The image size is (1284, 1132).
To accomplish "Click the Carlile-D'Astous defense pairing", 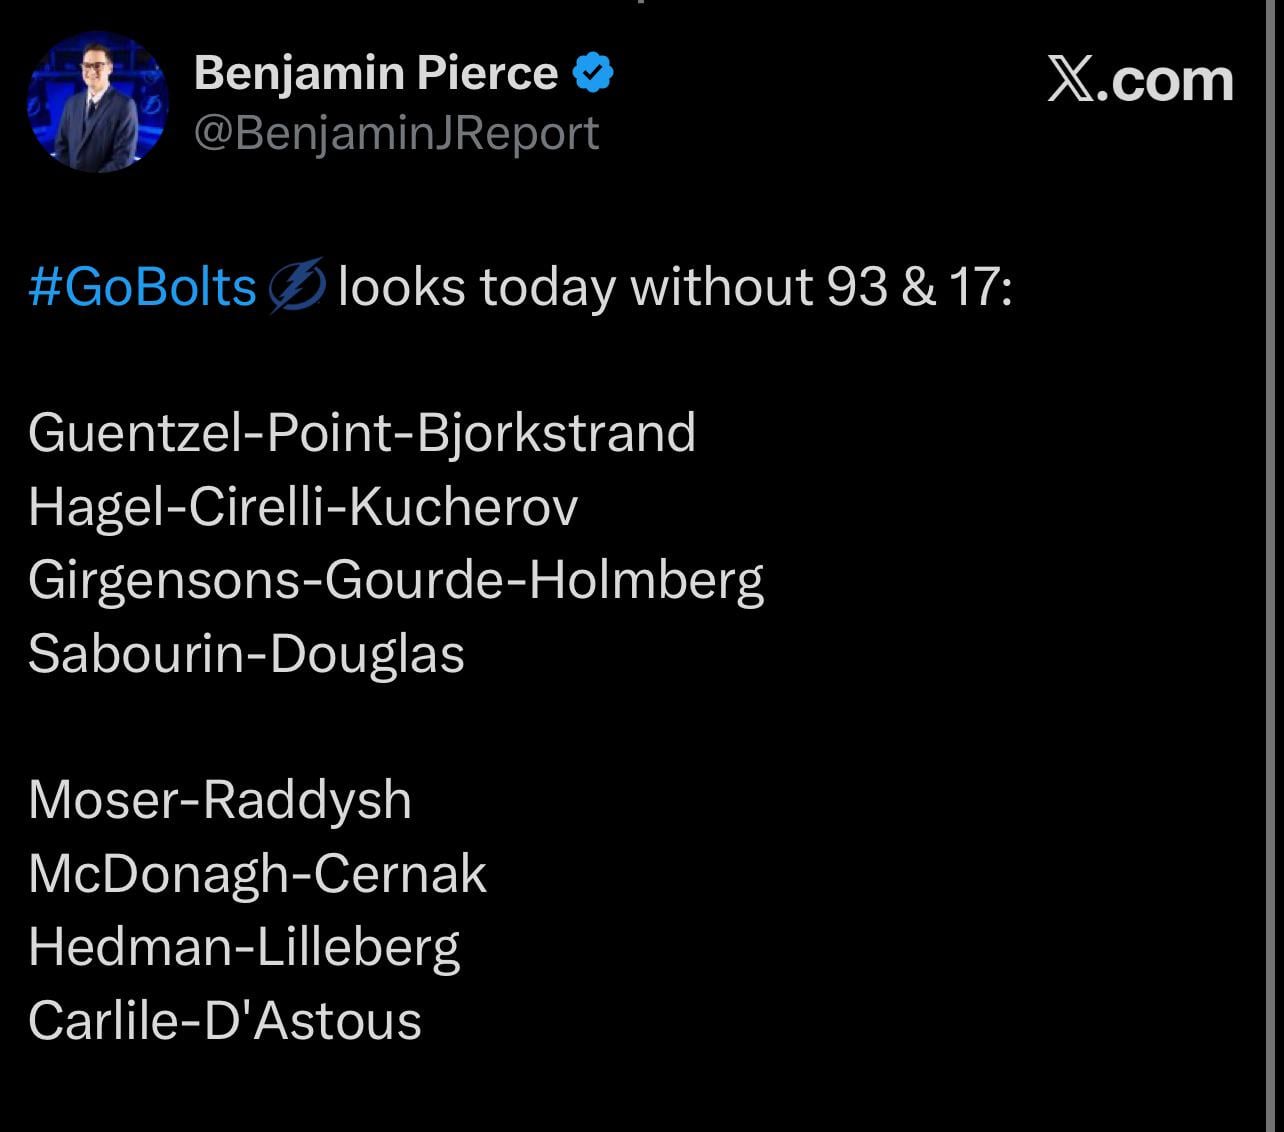I will [x=225, y=1021].
